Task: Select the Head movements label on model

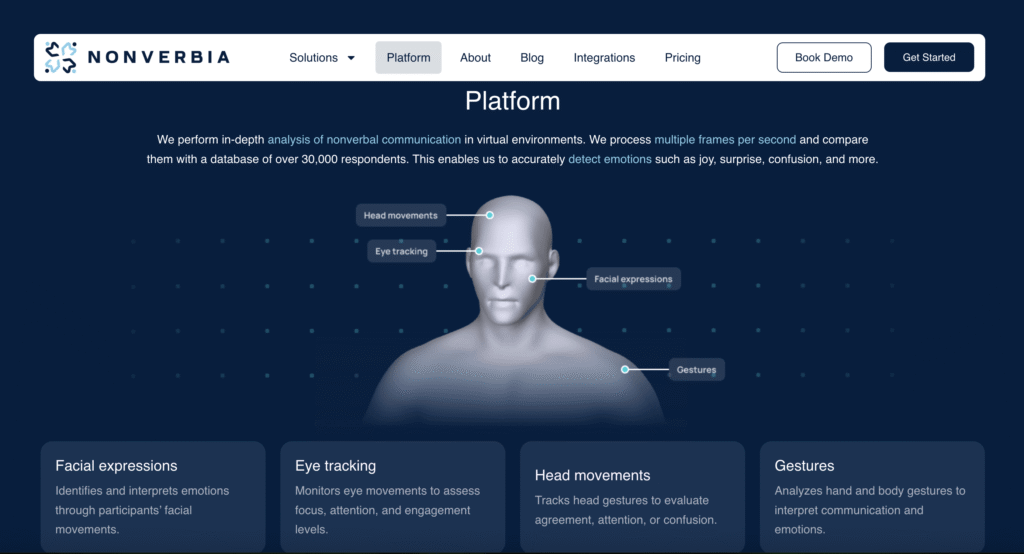Action: 400,215
